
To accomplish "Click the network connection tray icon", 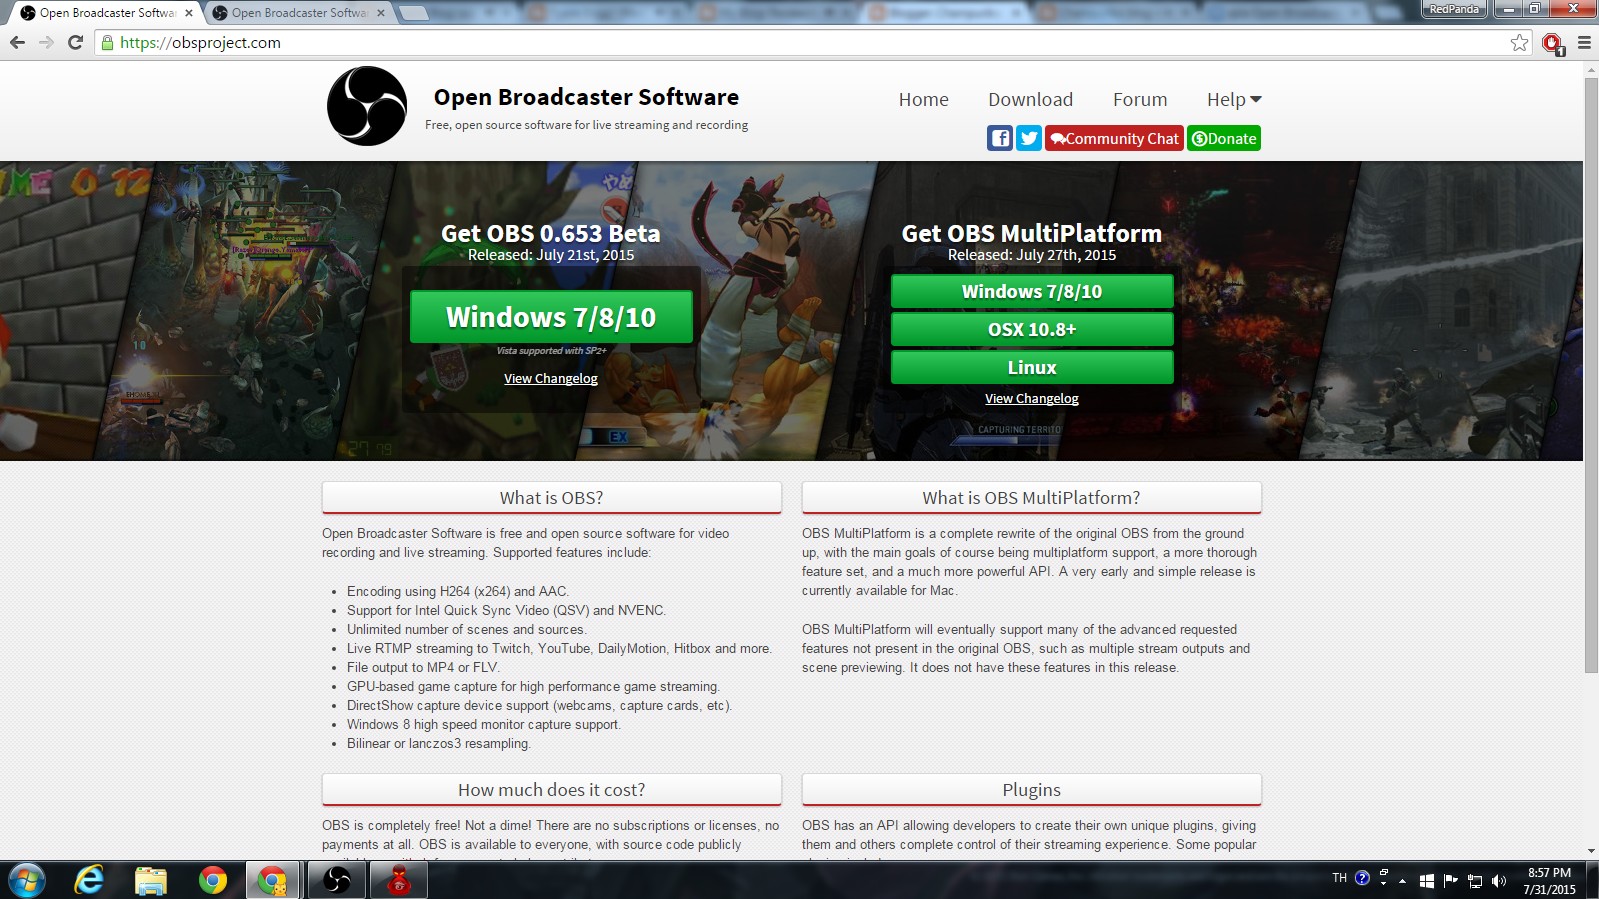I will point(1474,881).
